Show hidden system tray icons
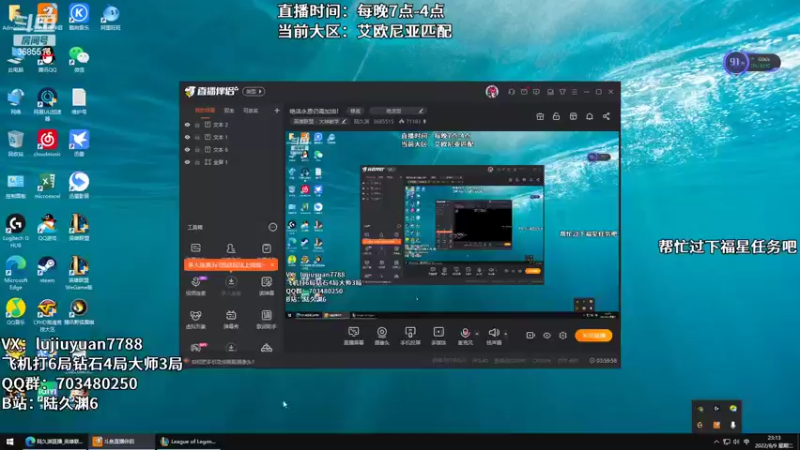This screenshot has height=450, width=800. pyautogui.click(x=716, y=442)
